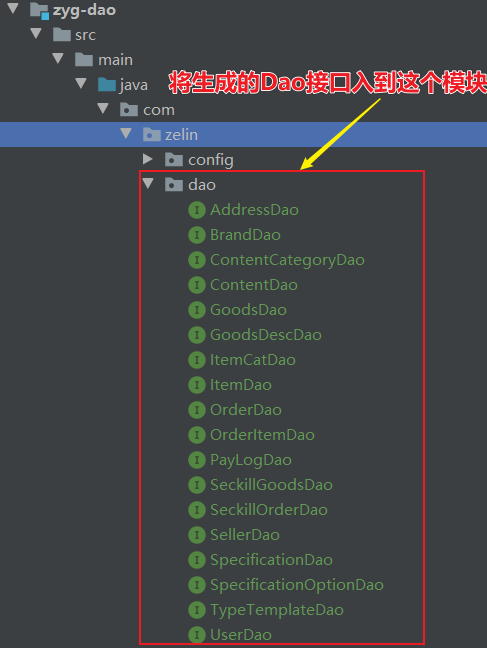This screenshot has width=487, height=648.
Task: Click the com package icon
Action: [129, 110]
